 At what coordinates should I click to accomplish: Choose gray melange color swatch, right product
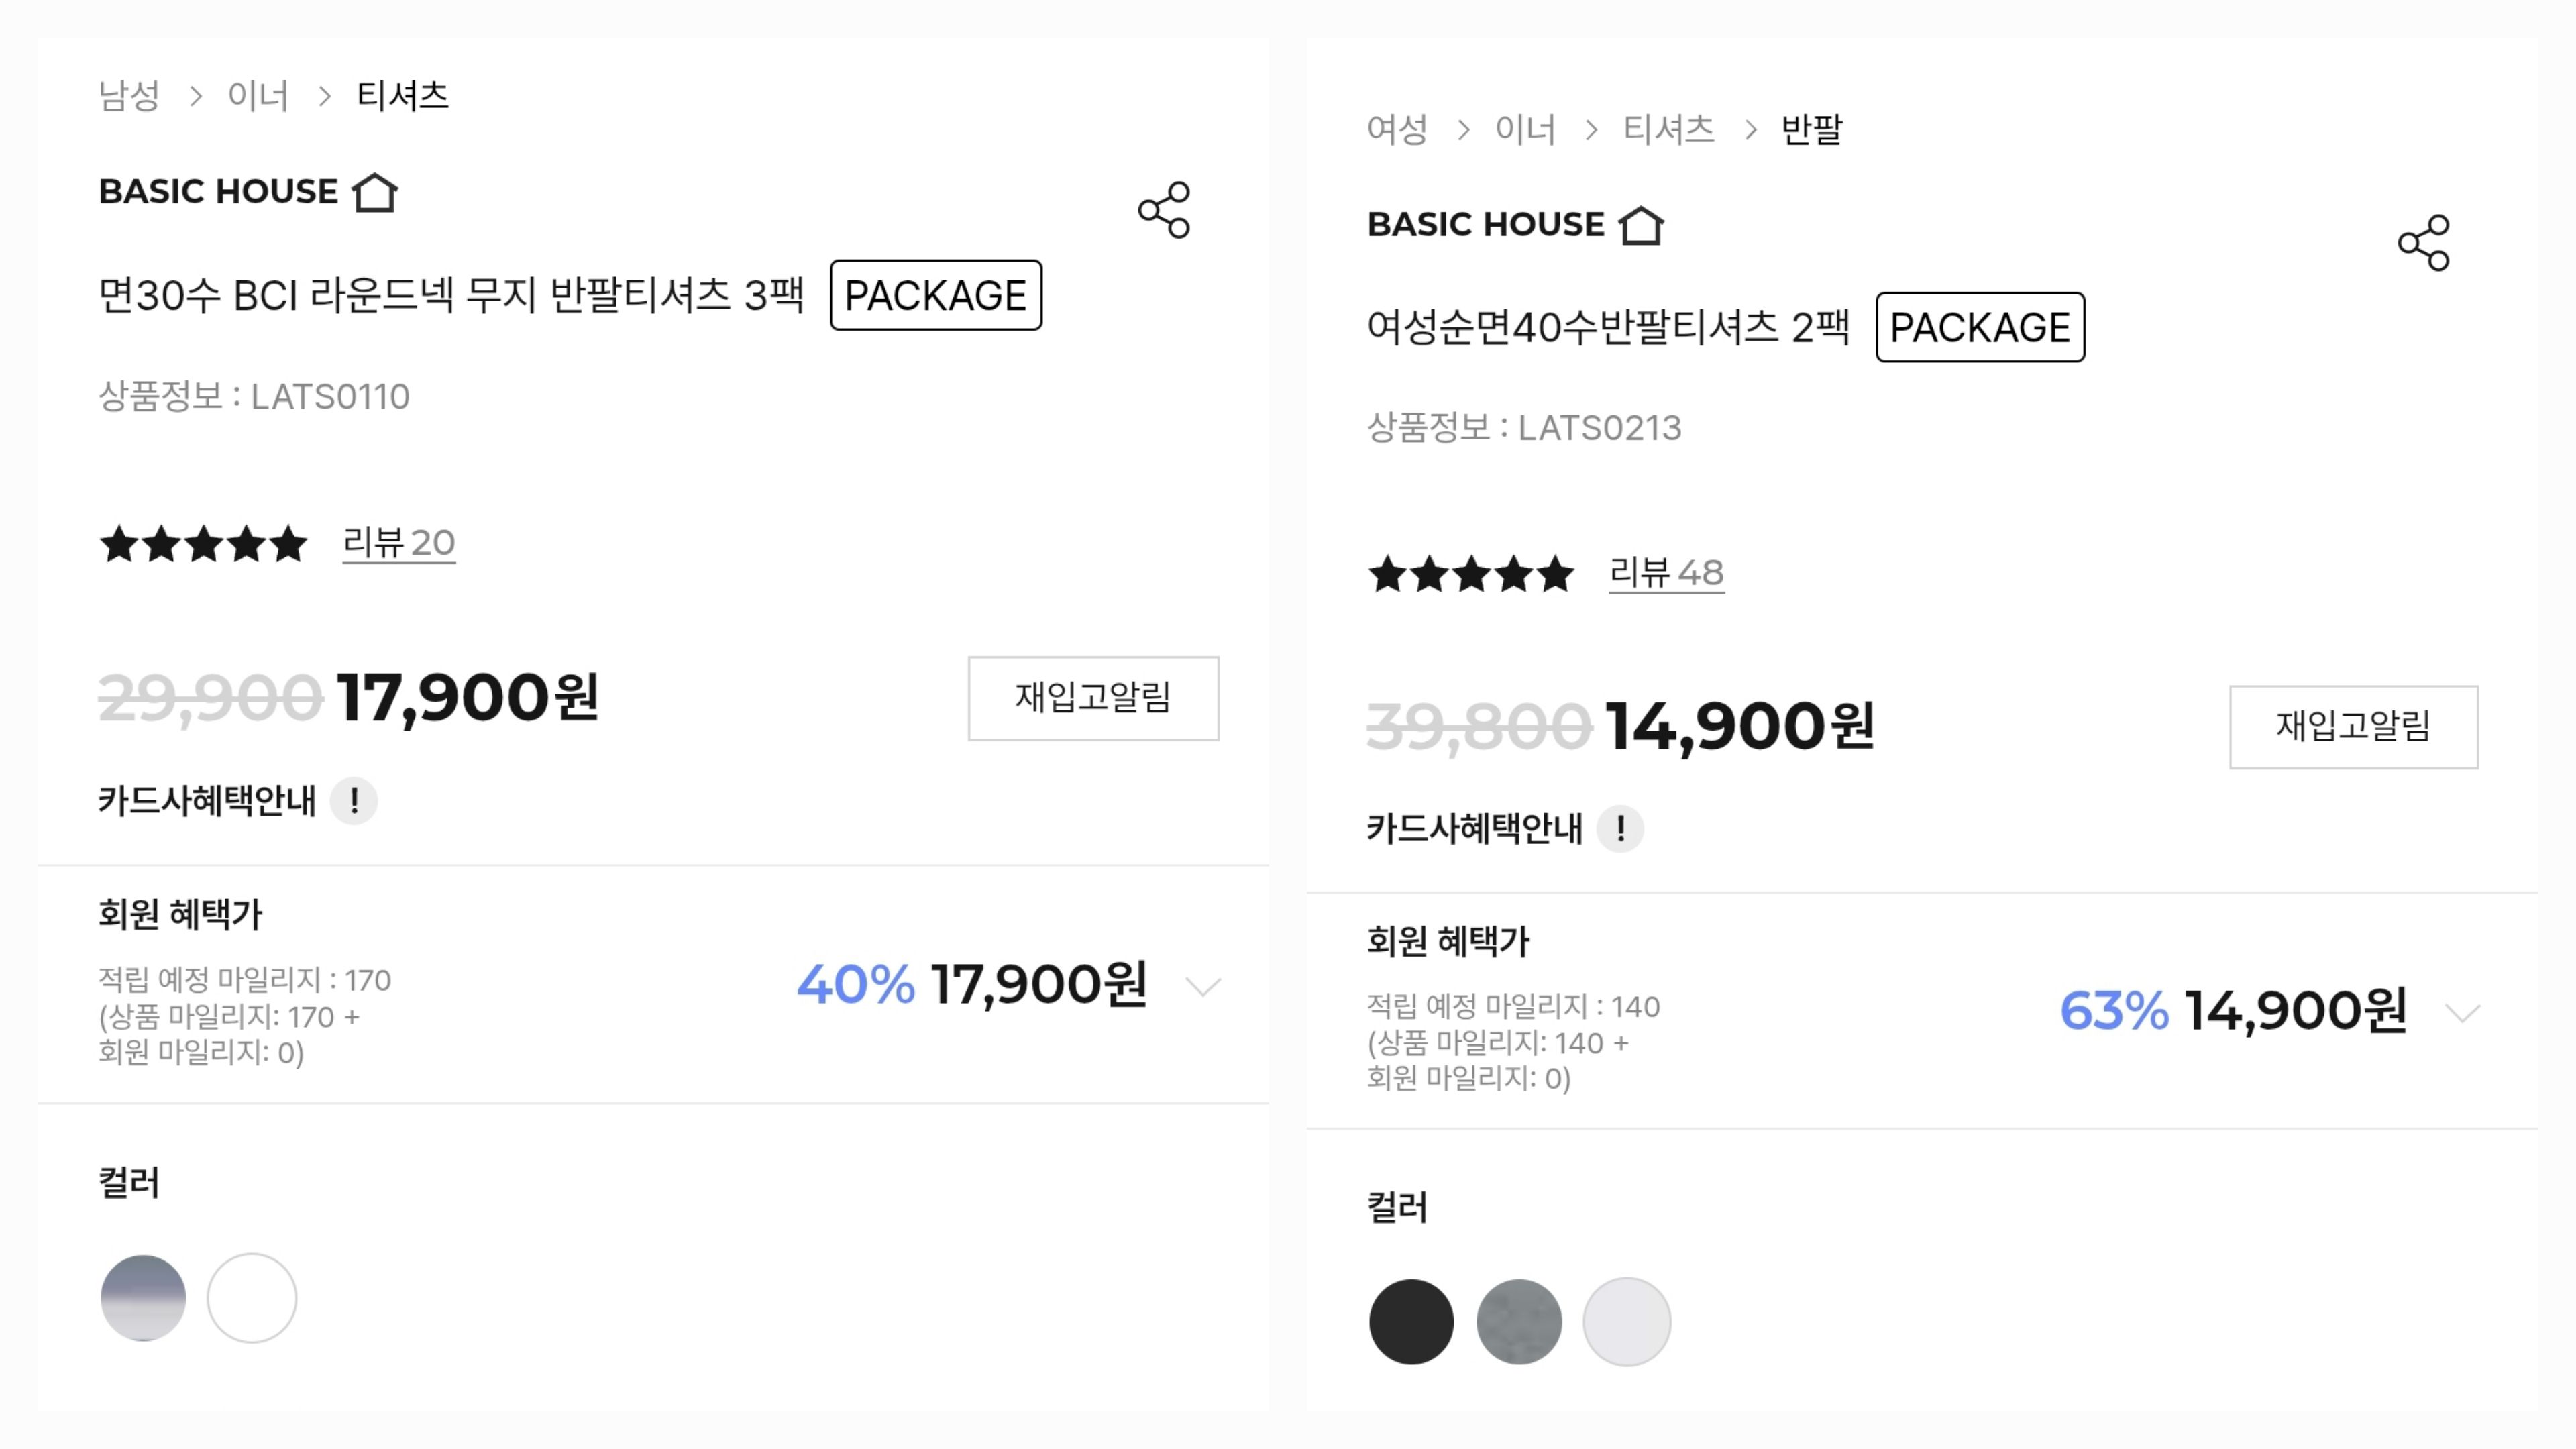click(x=1519, y=1321)
